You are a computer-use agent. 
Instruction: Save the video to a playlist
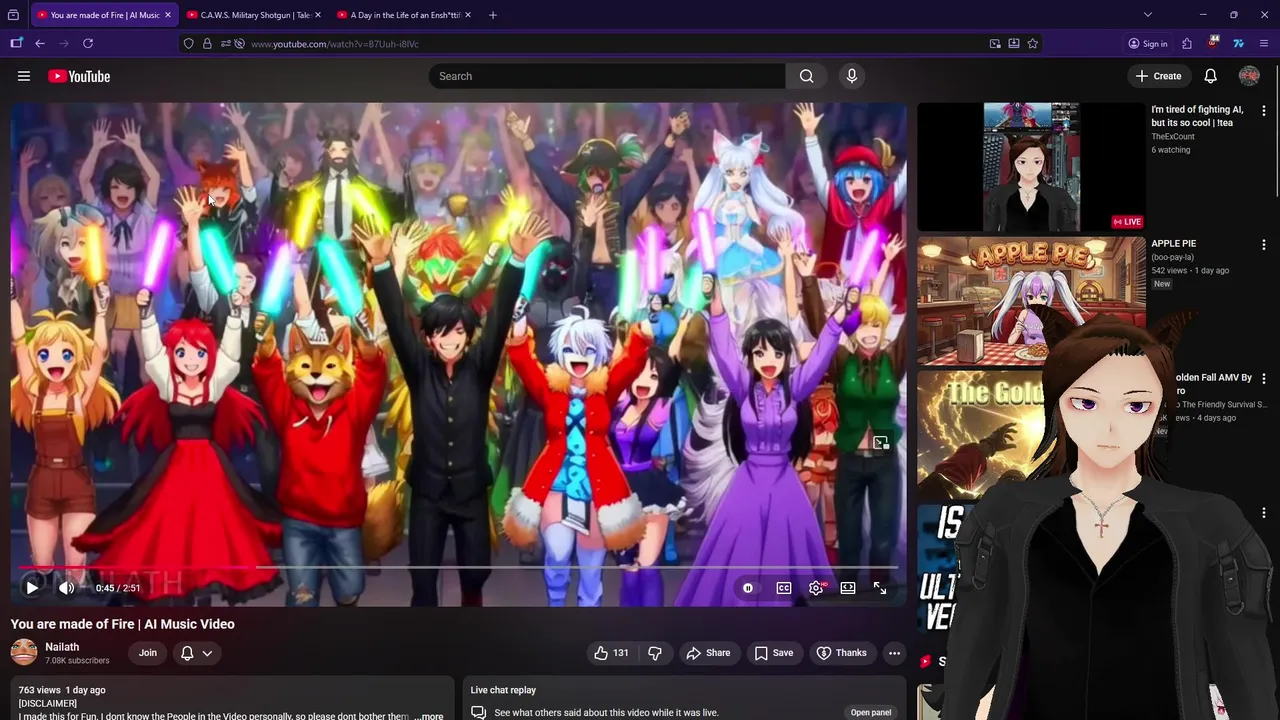[774, 653]
